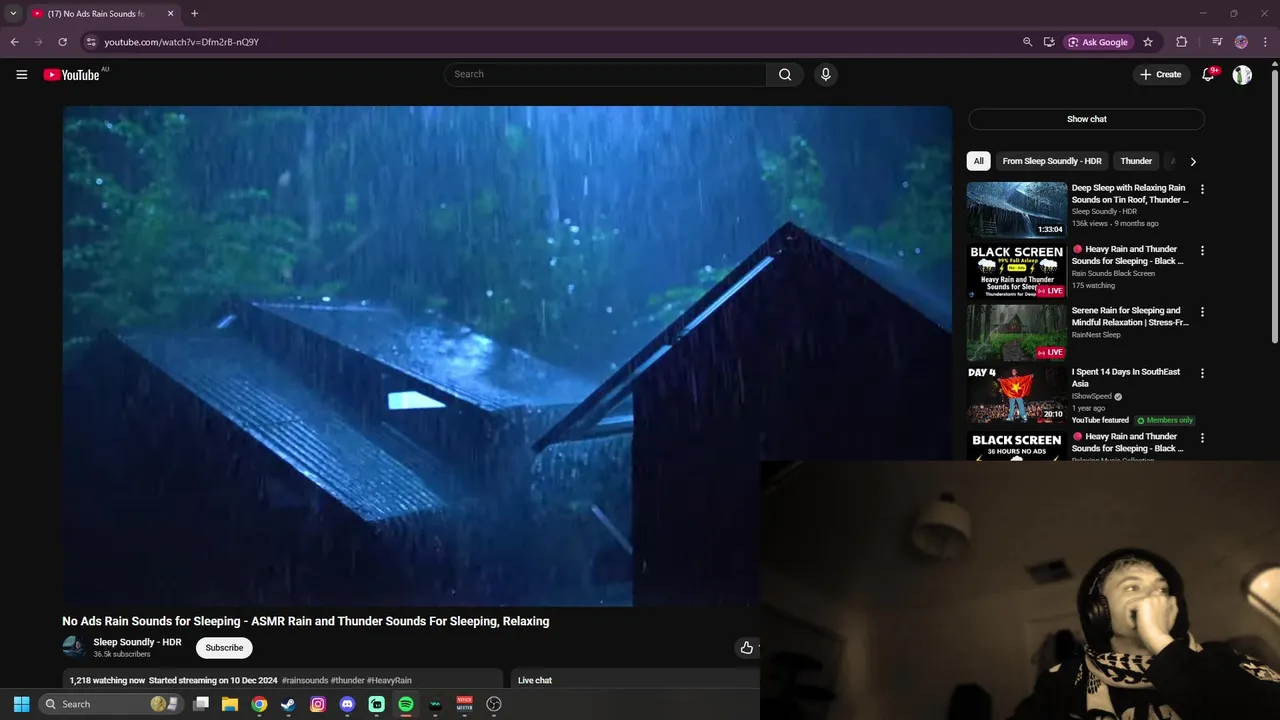The image size is (1280, 720).
Task: Open Deep Sleep Relaxing Rain thumbnail
Action: click(x=1016, y=210)
